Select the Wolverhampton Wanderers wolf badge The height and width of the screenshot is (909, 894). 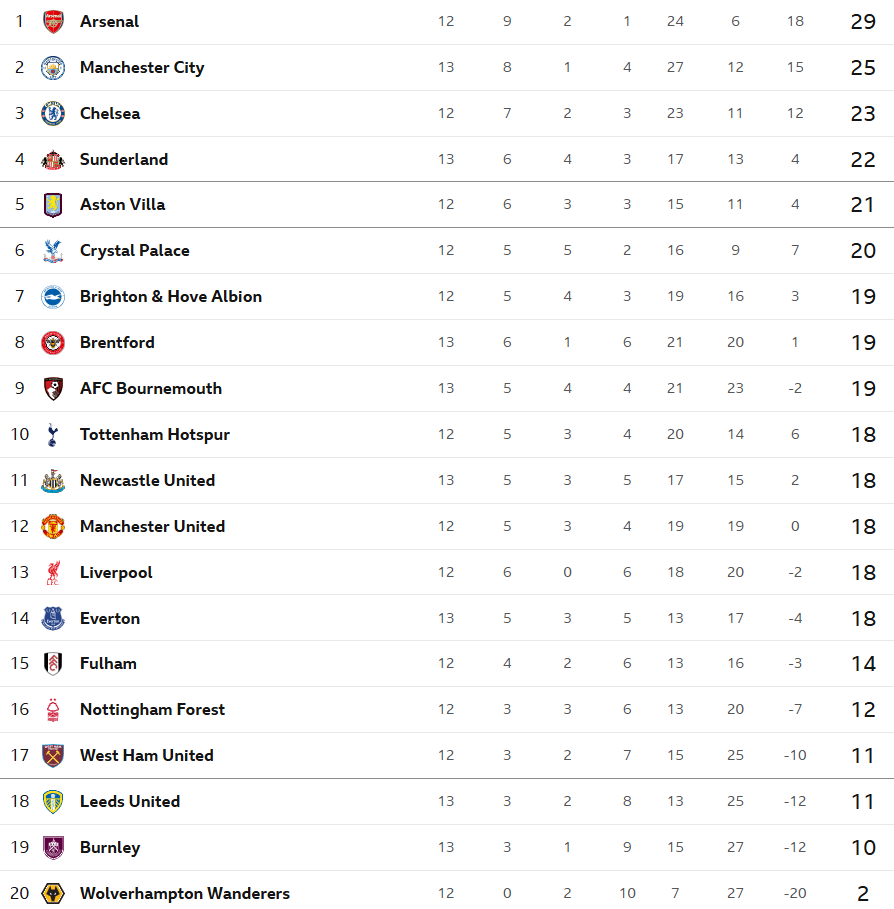[53, 893]
